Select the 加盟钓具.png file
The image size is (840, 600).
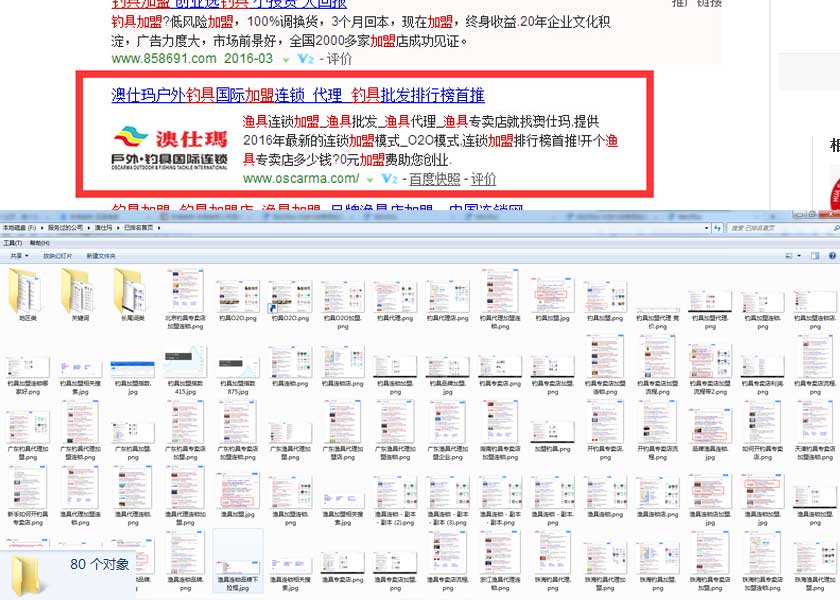click(x=552, y=435)
